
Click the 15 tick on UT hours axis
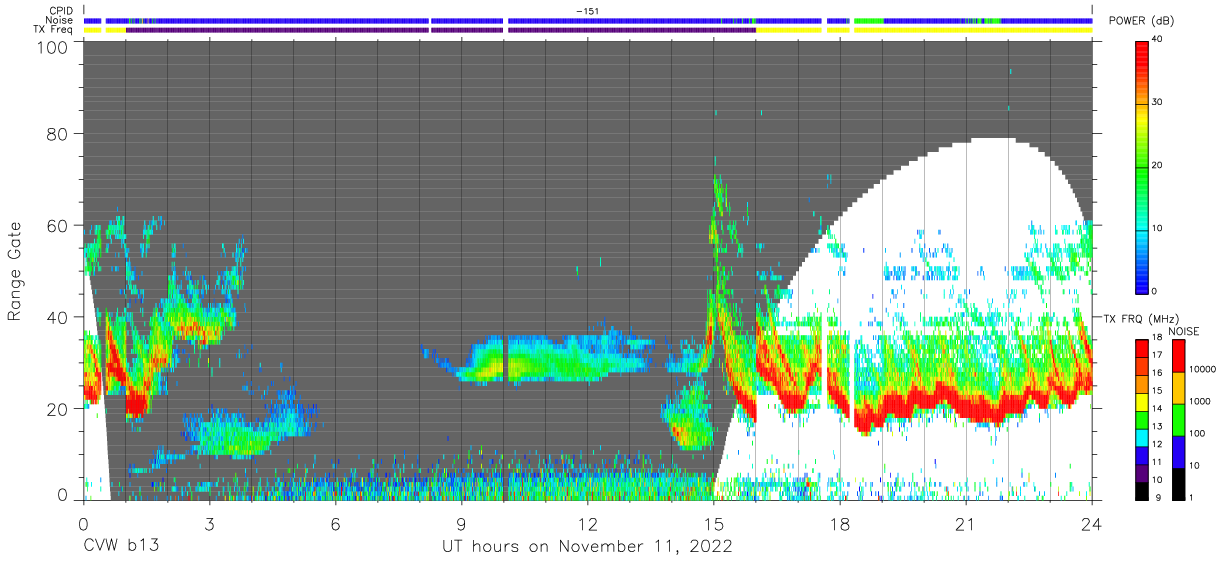click(x=714, y=523)
